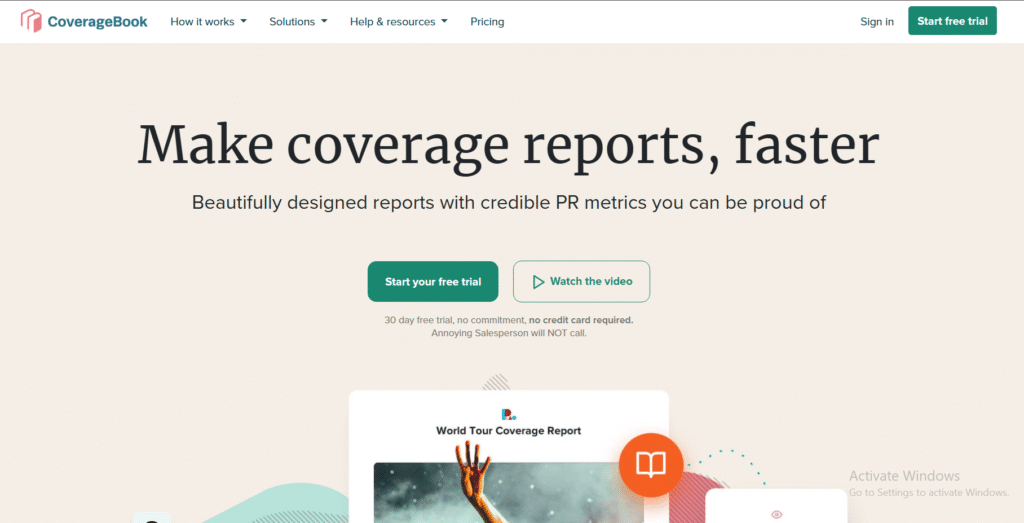Click the CoverageBook wordmark text
Image resolution: width=1024 pixels, height=523 pixels.
(97, 22)
